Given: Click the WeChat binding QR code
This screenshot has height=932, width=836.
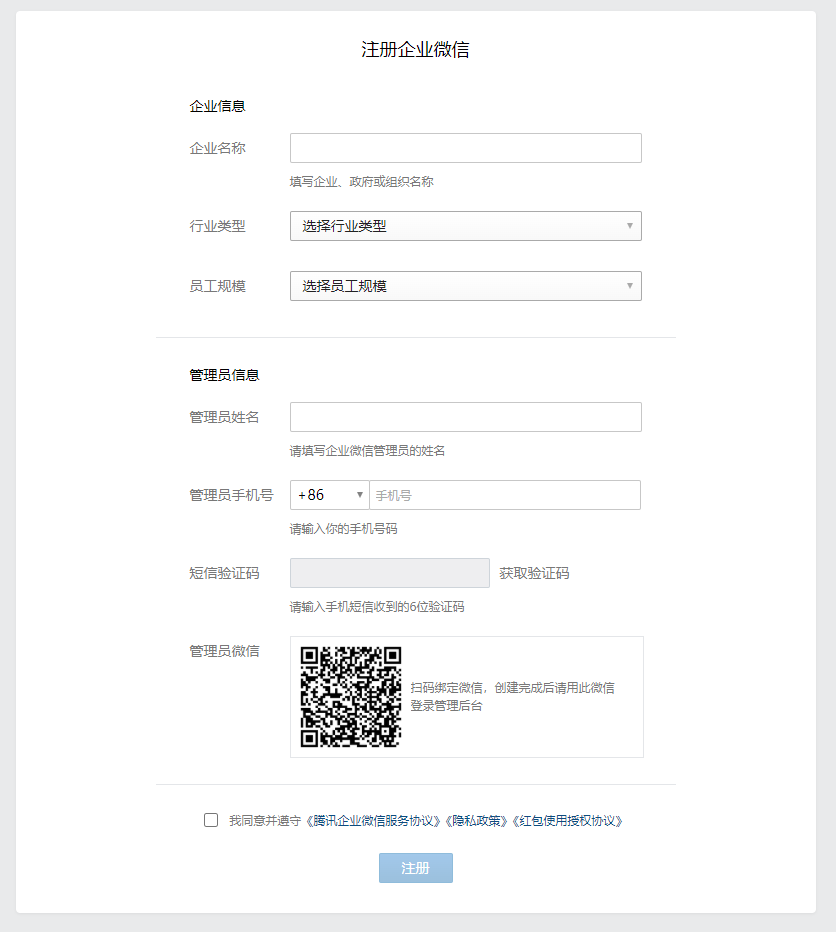Looking at the screenshot, I should 351,697.
